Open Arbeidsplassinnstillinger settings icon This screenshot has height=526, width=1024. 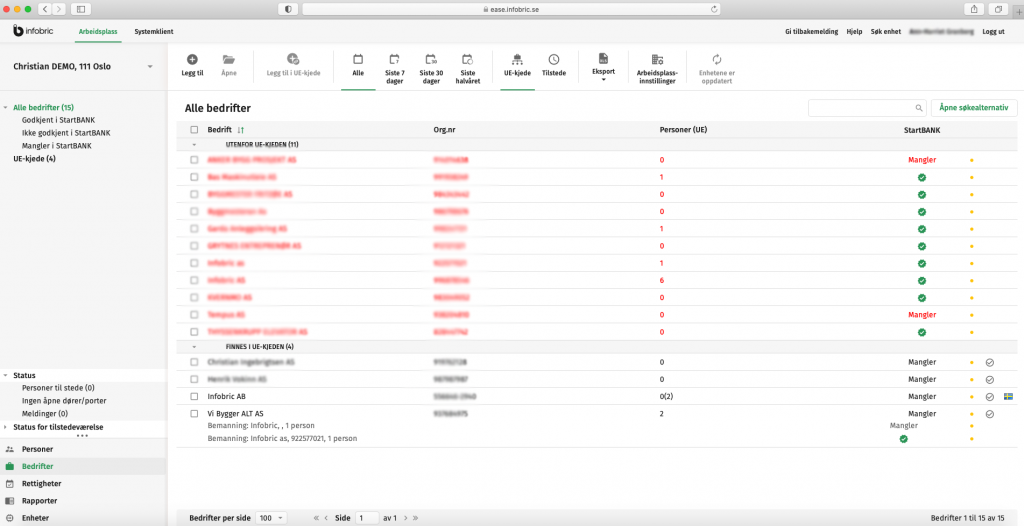(x=657, y=59)
